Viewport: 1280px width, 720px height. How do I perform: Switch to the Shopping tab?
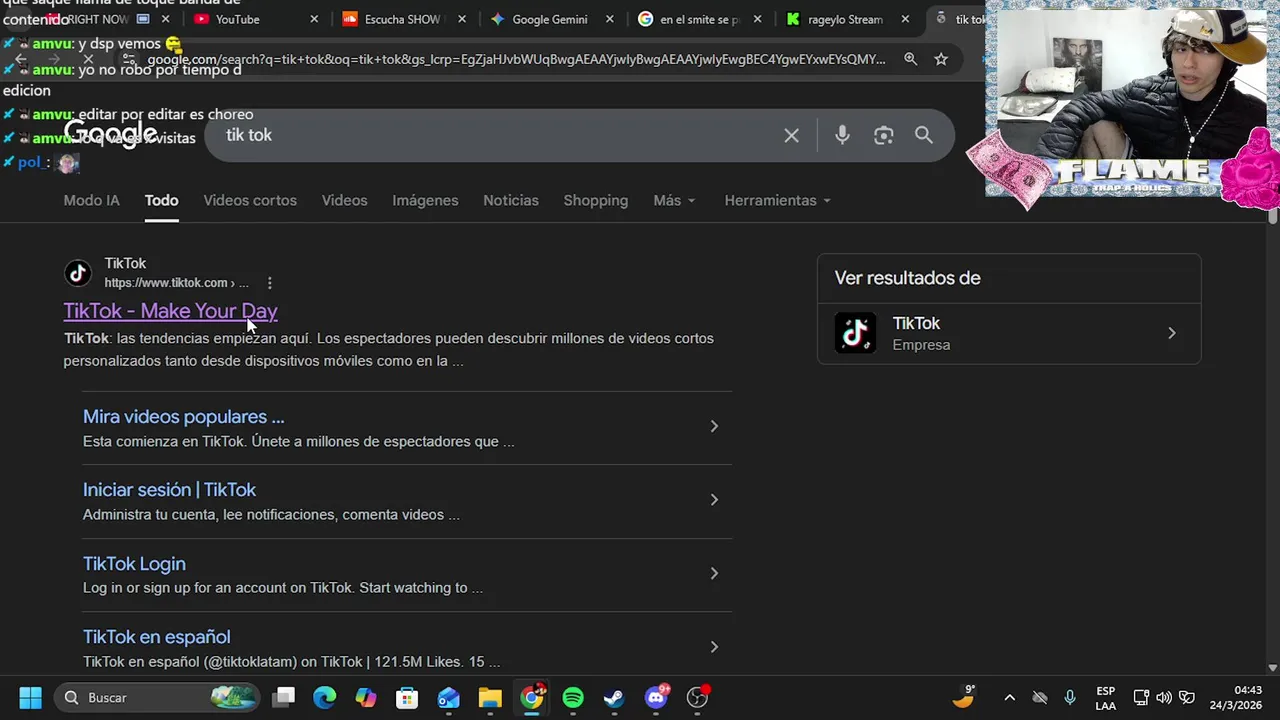coord(595,200)
